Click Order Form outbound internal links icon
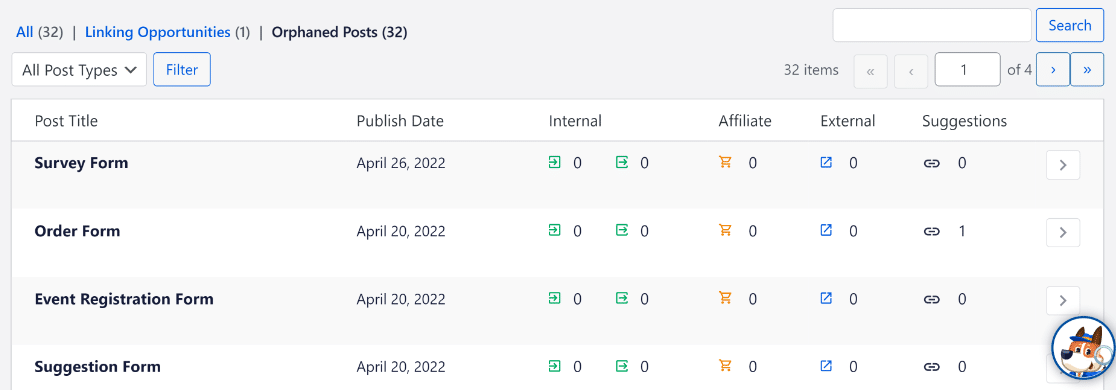The height and width of the screenshot is (390, 1116). [x=622, y=231]
